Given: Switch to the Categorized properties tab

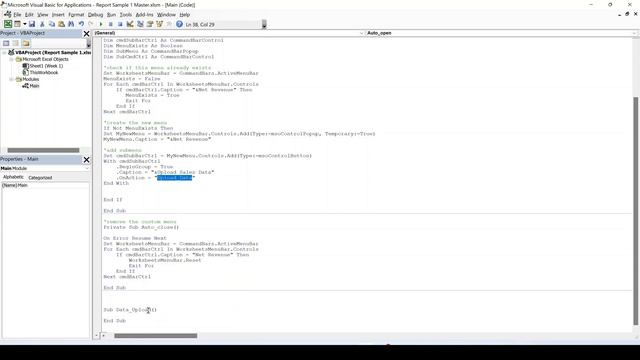Looking at the screenshot, I should tap(40, 178).
